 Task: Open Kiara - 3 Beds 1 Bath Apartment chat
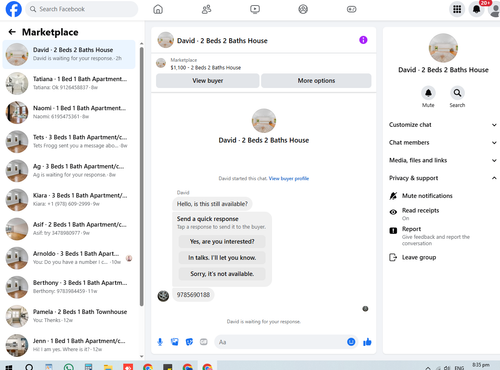coord(69,200)
